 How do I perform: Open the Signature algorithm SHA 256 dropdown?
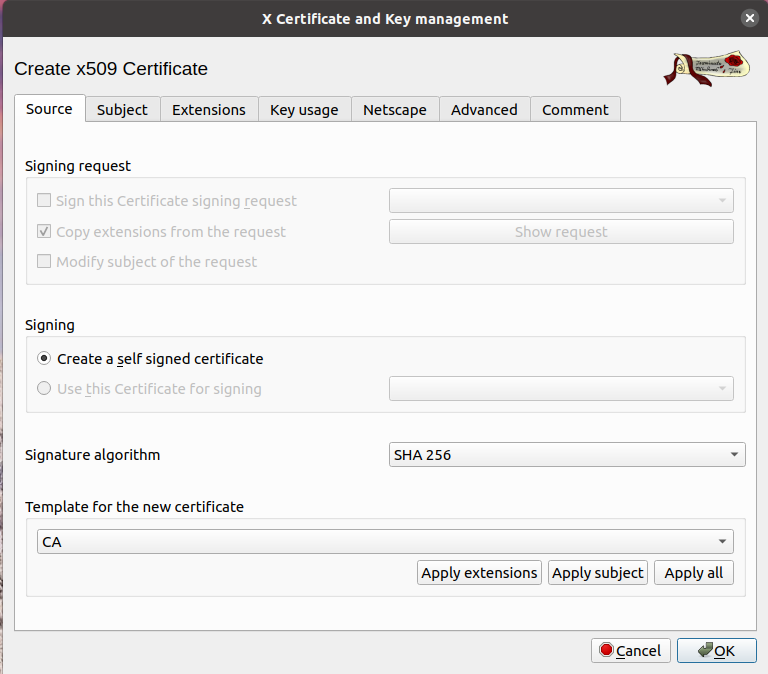tap(567, 455)
